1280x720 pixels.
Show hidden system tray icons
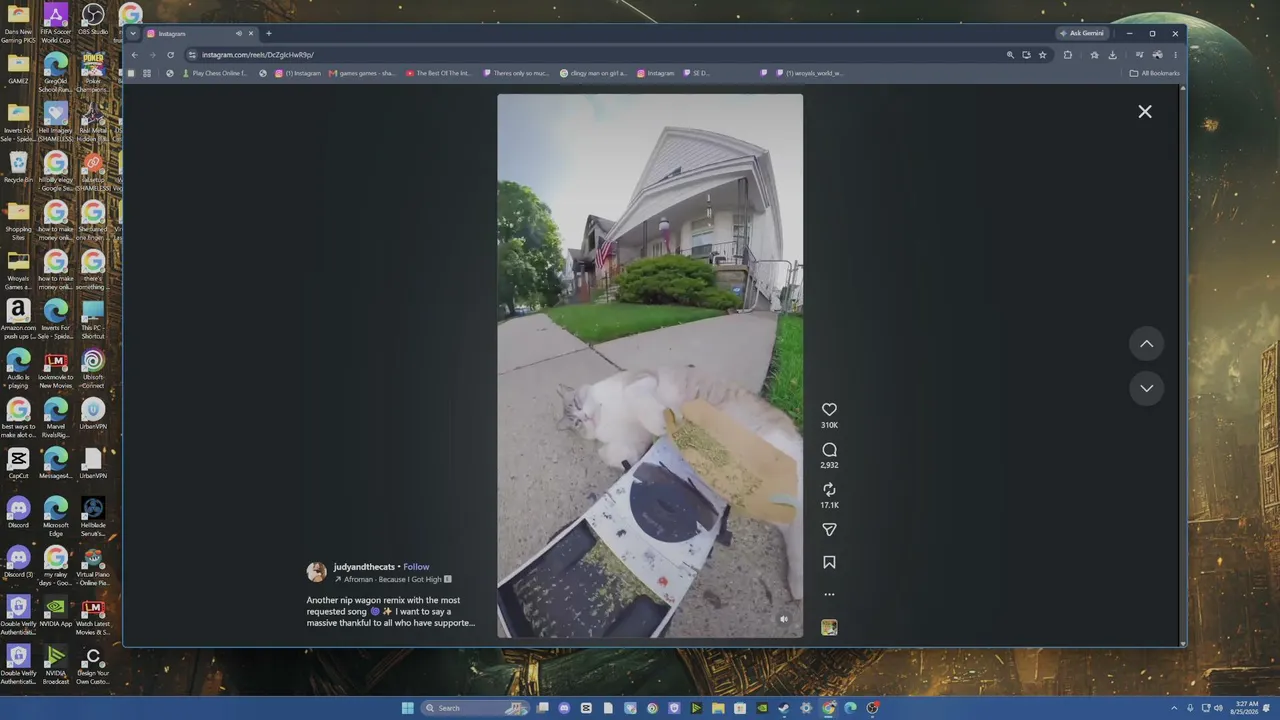[x=1175, y=708]
